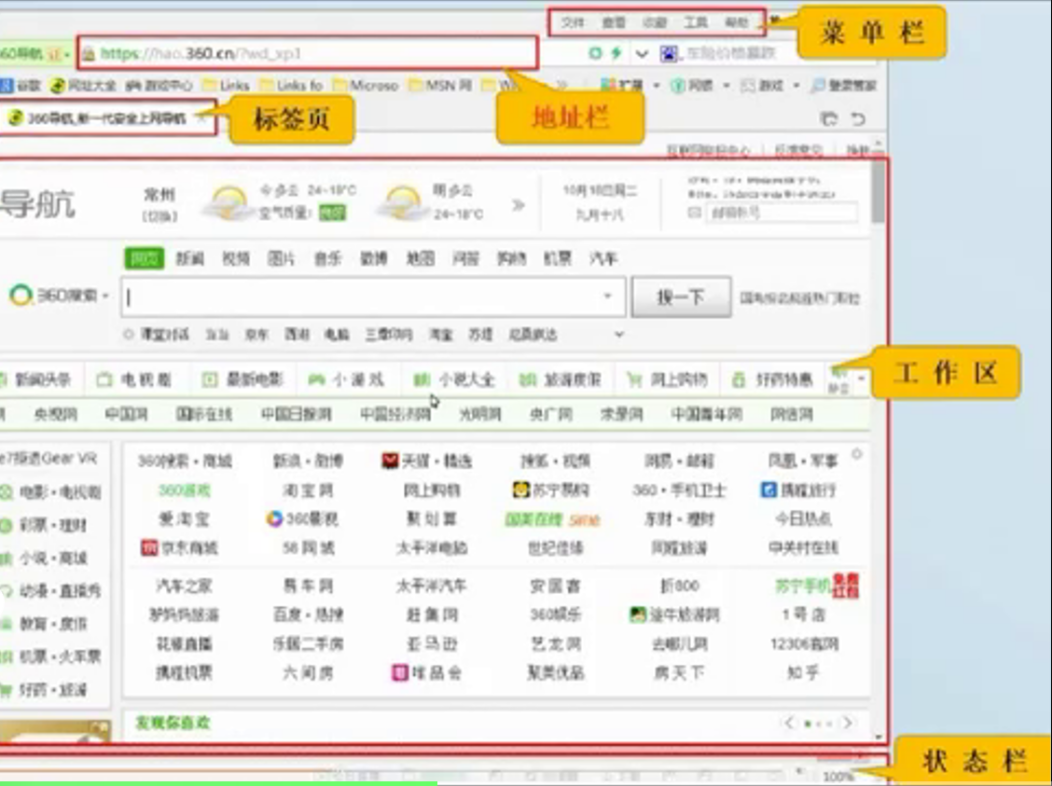The width and height of the screenshot is (1052, 786).
Task: Show more weather forecast double-arrow
Action: click(518, 205)
